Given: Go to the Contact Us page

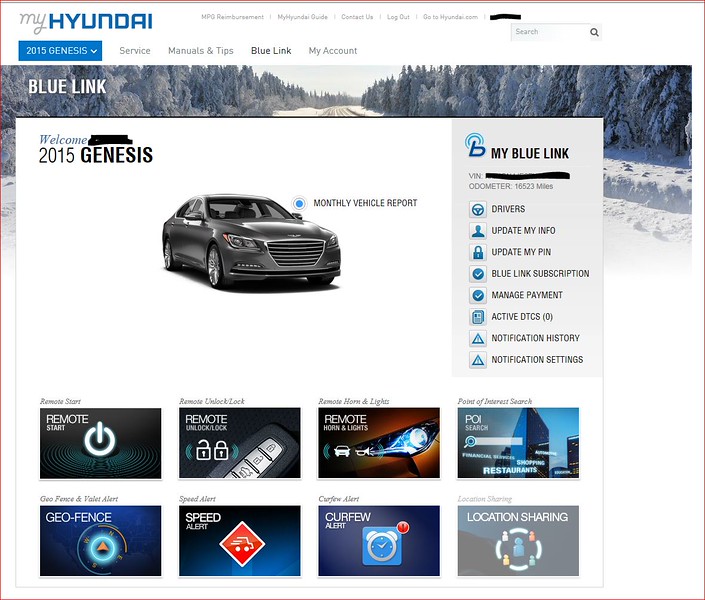Looking at the screenshot, I should click(x=357, y=17).
